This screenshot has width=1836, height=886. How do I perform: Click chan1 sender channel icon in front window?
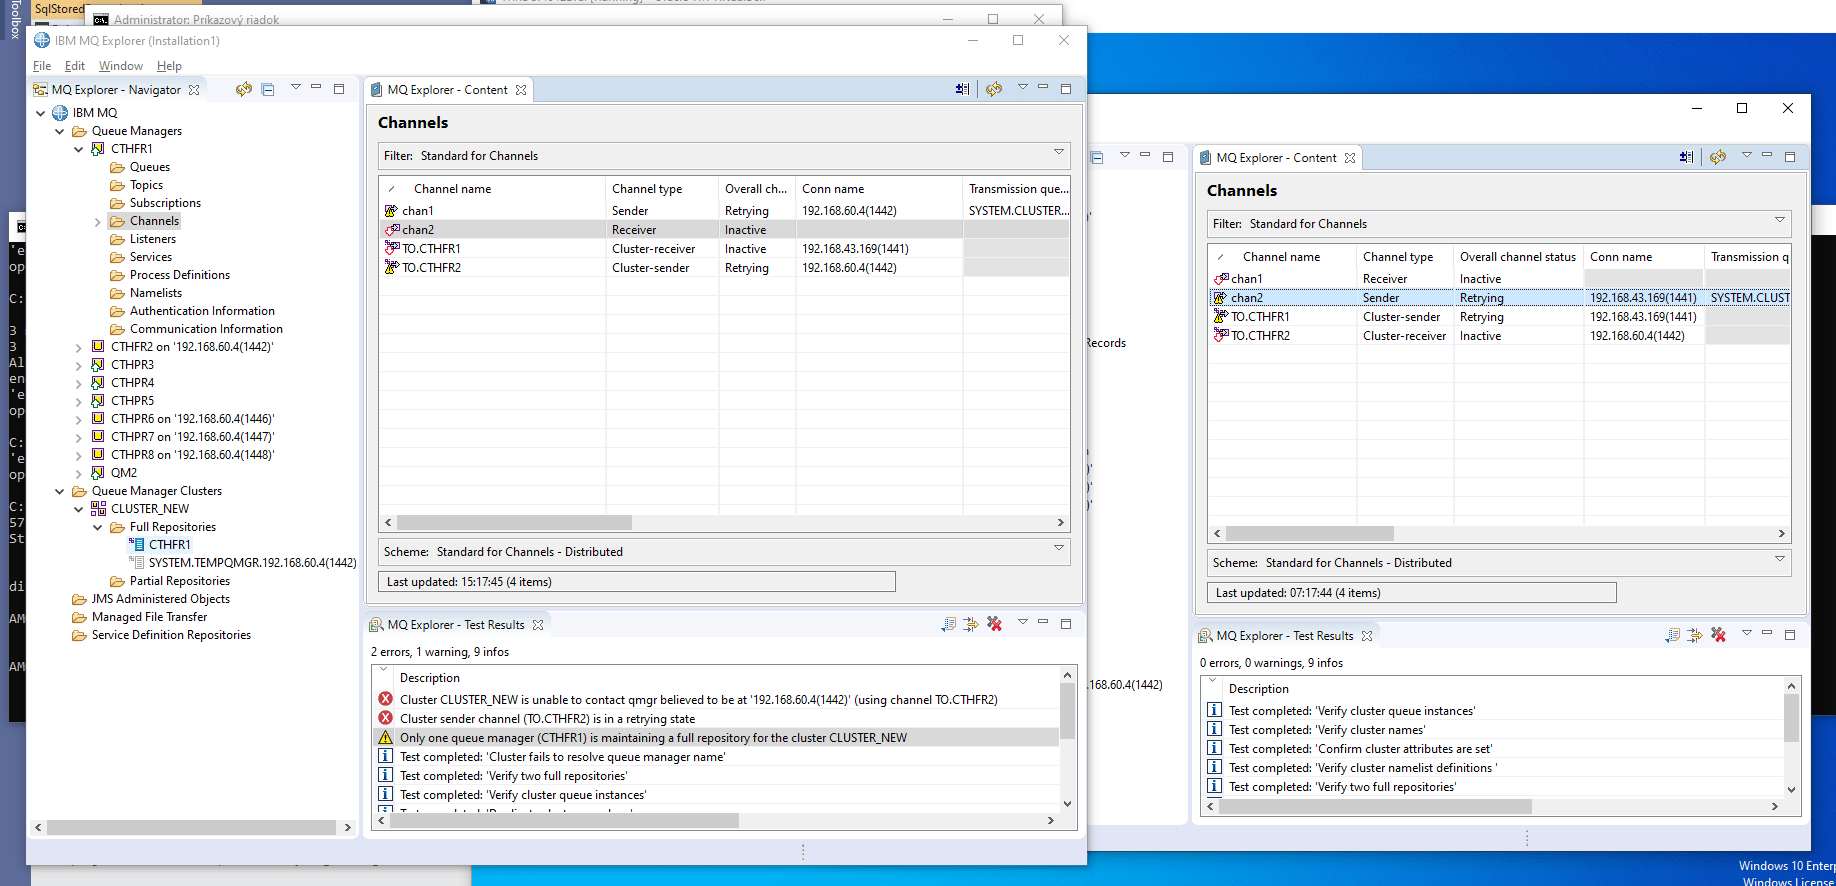tap(391, 211)
